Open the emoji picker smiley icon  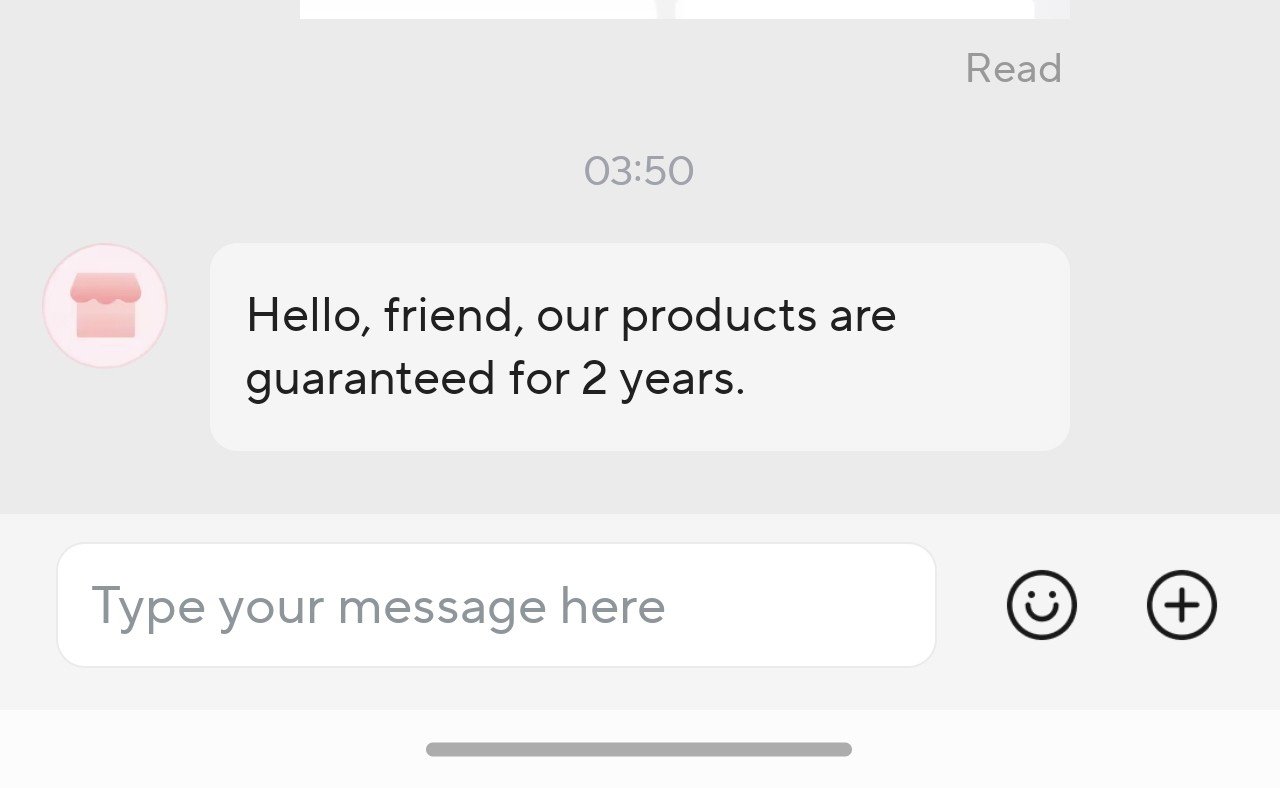pyautogui.click(x=1041, y=605)
